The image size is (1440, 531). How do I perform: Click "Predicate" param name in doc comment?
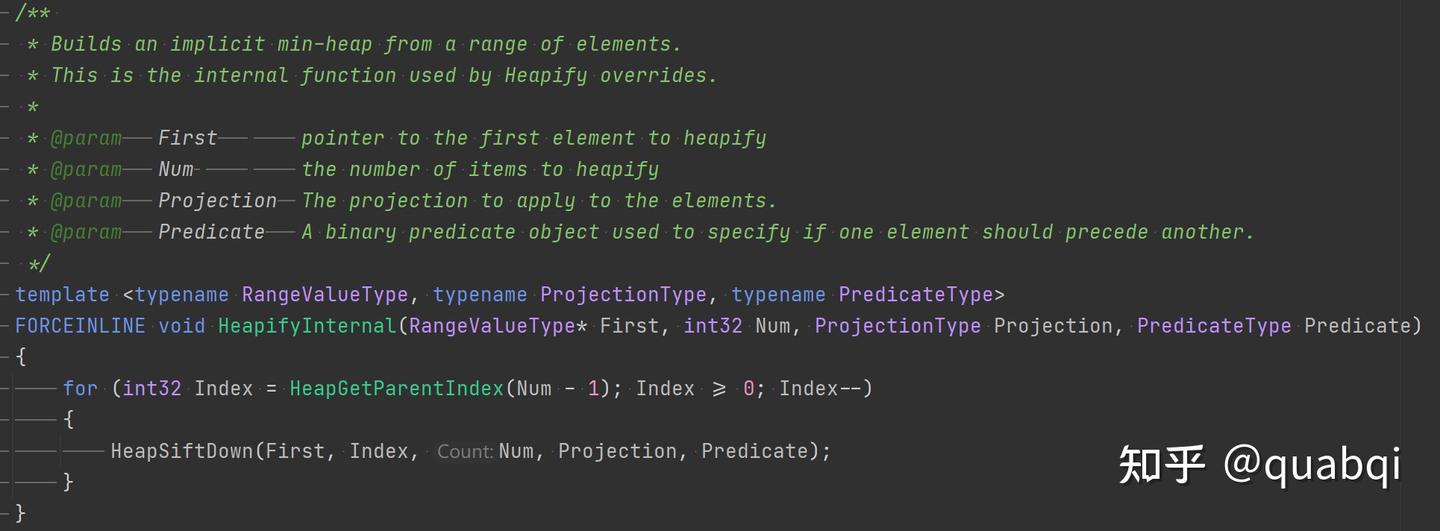tap(211, 232)
